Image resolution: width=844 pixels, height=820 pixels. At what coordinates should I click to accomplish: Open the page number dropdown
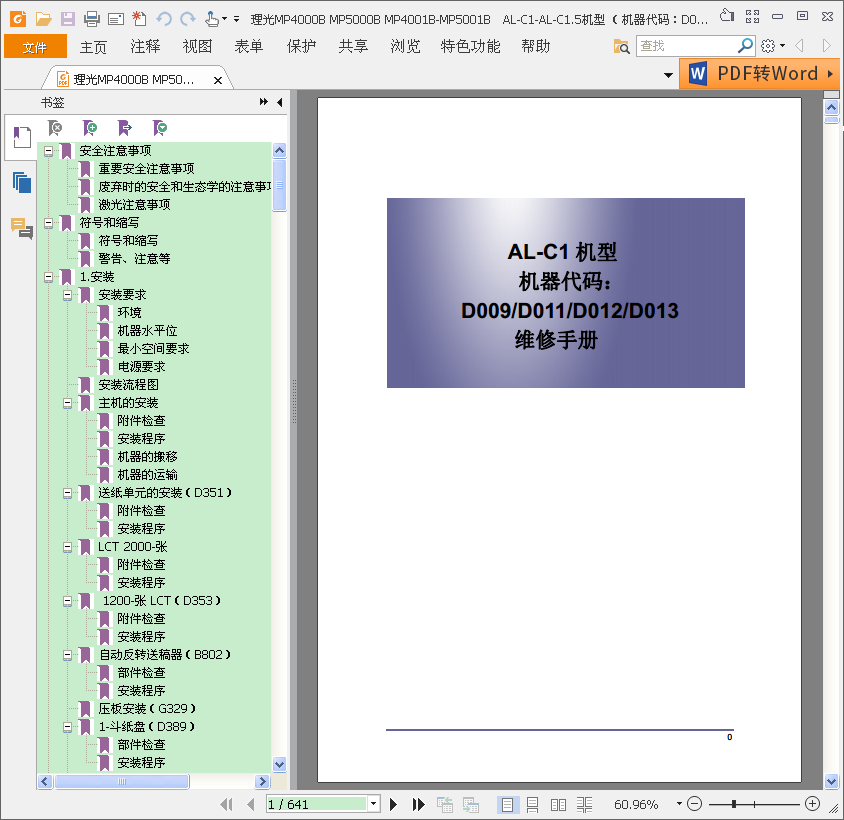point(374,804)
